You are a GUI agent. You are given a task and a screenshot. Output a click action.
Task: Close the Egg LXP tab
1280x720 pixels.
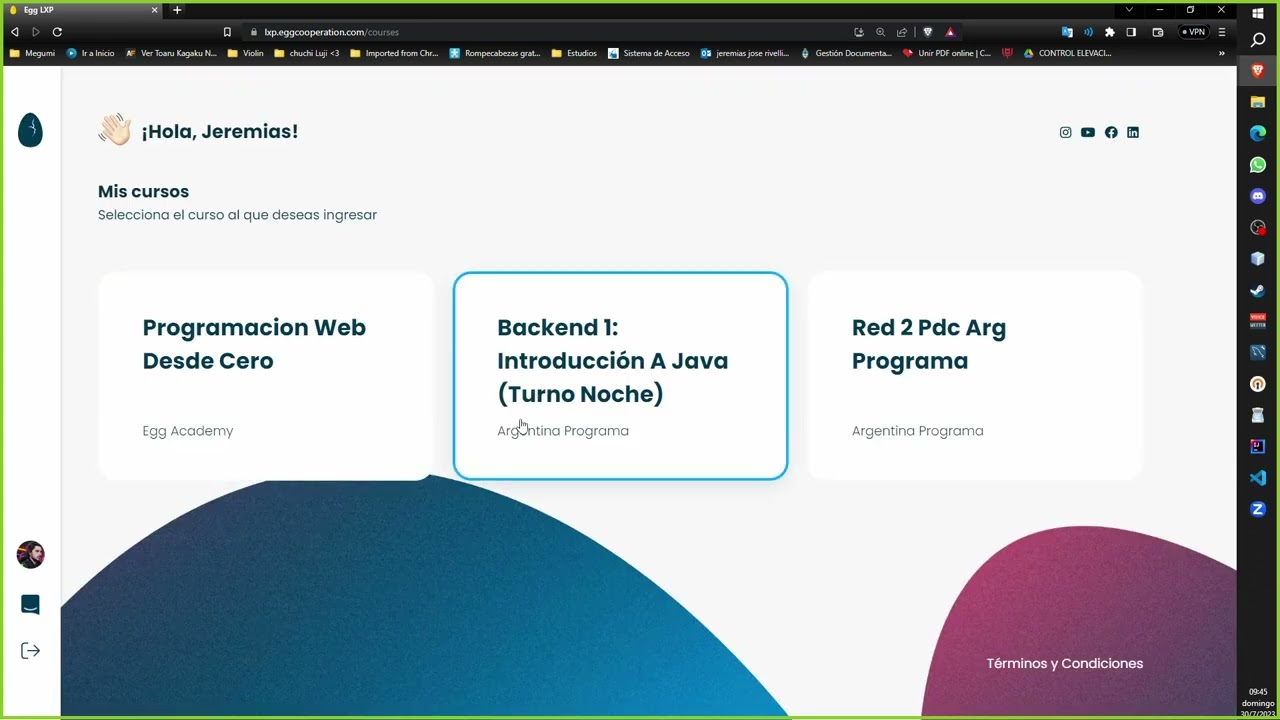pyautogui.click(x=155, y=10)
